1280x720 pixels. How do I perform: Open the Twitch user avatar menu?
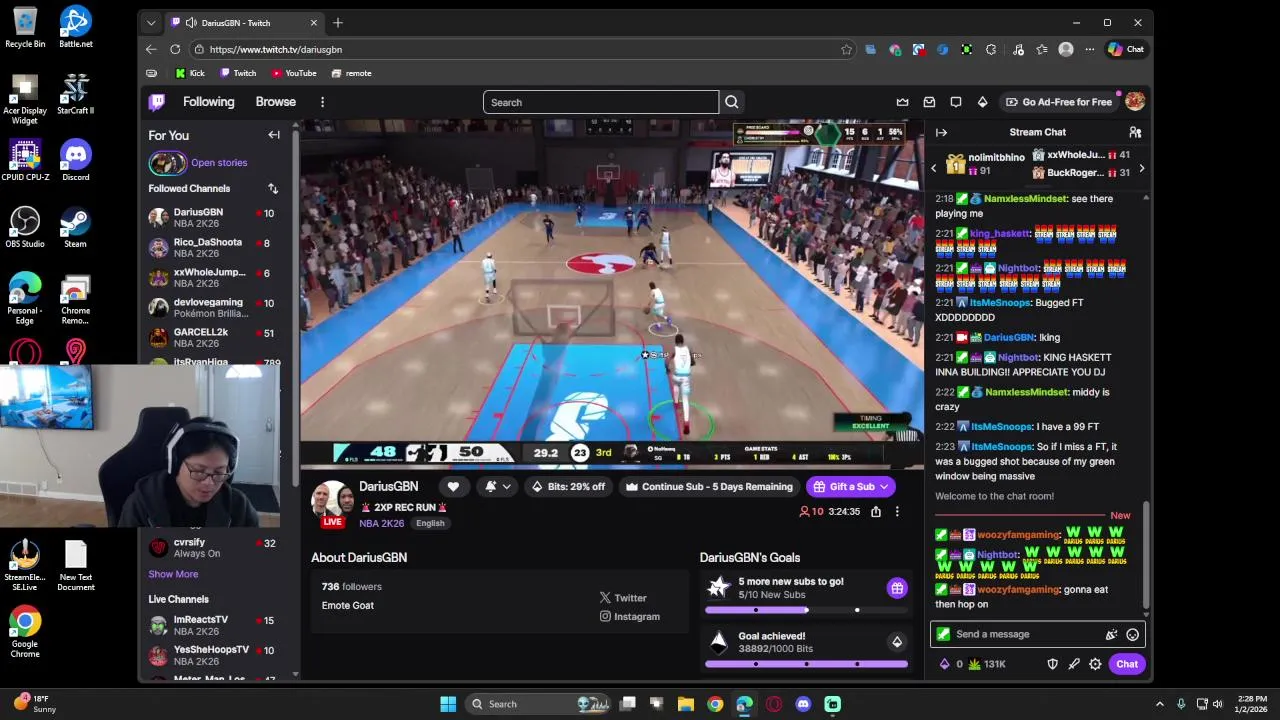pyautogui.click(x=1135, y=102)
